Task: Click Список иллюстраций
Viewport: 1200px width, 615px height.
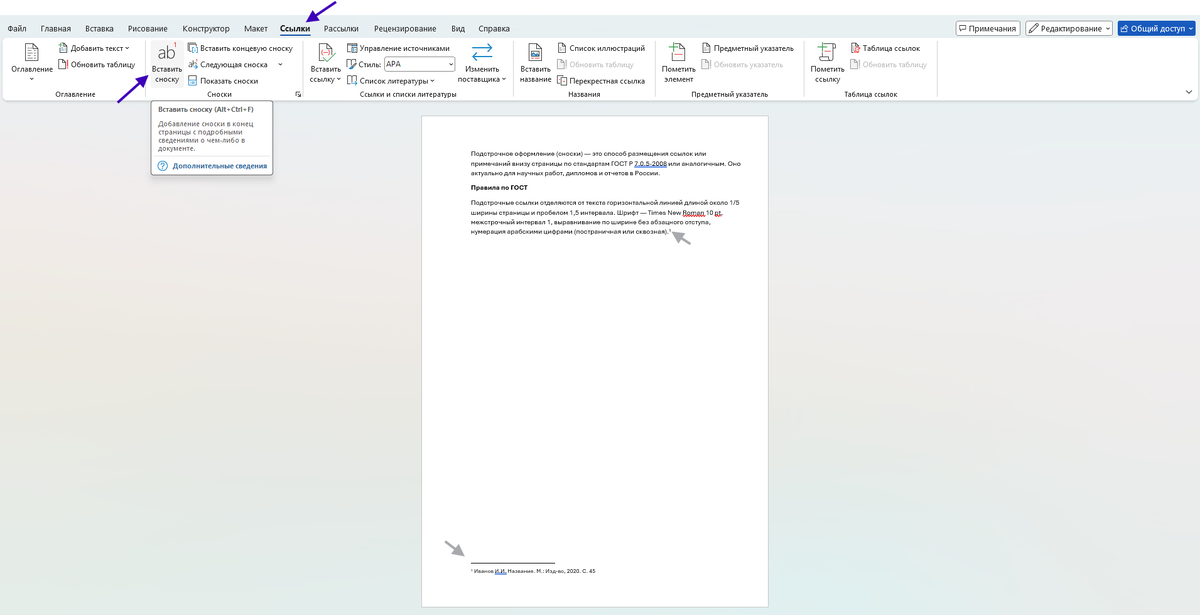Action: pyautogui.click(x=600, y=48)
